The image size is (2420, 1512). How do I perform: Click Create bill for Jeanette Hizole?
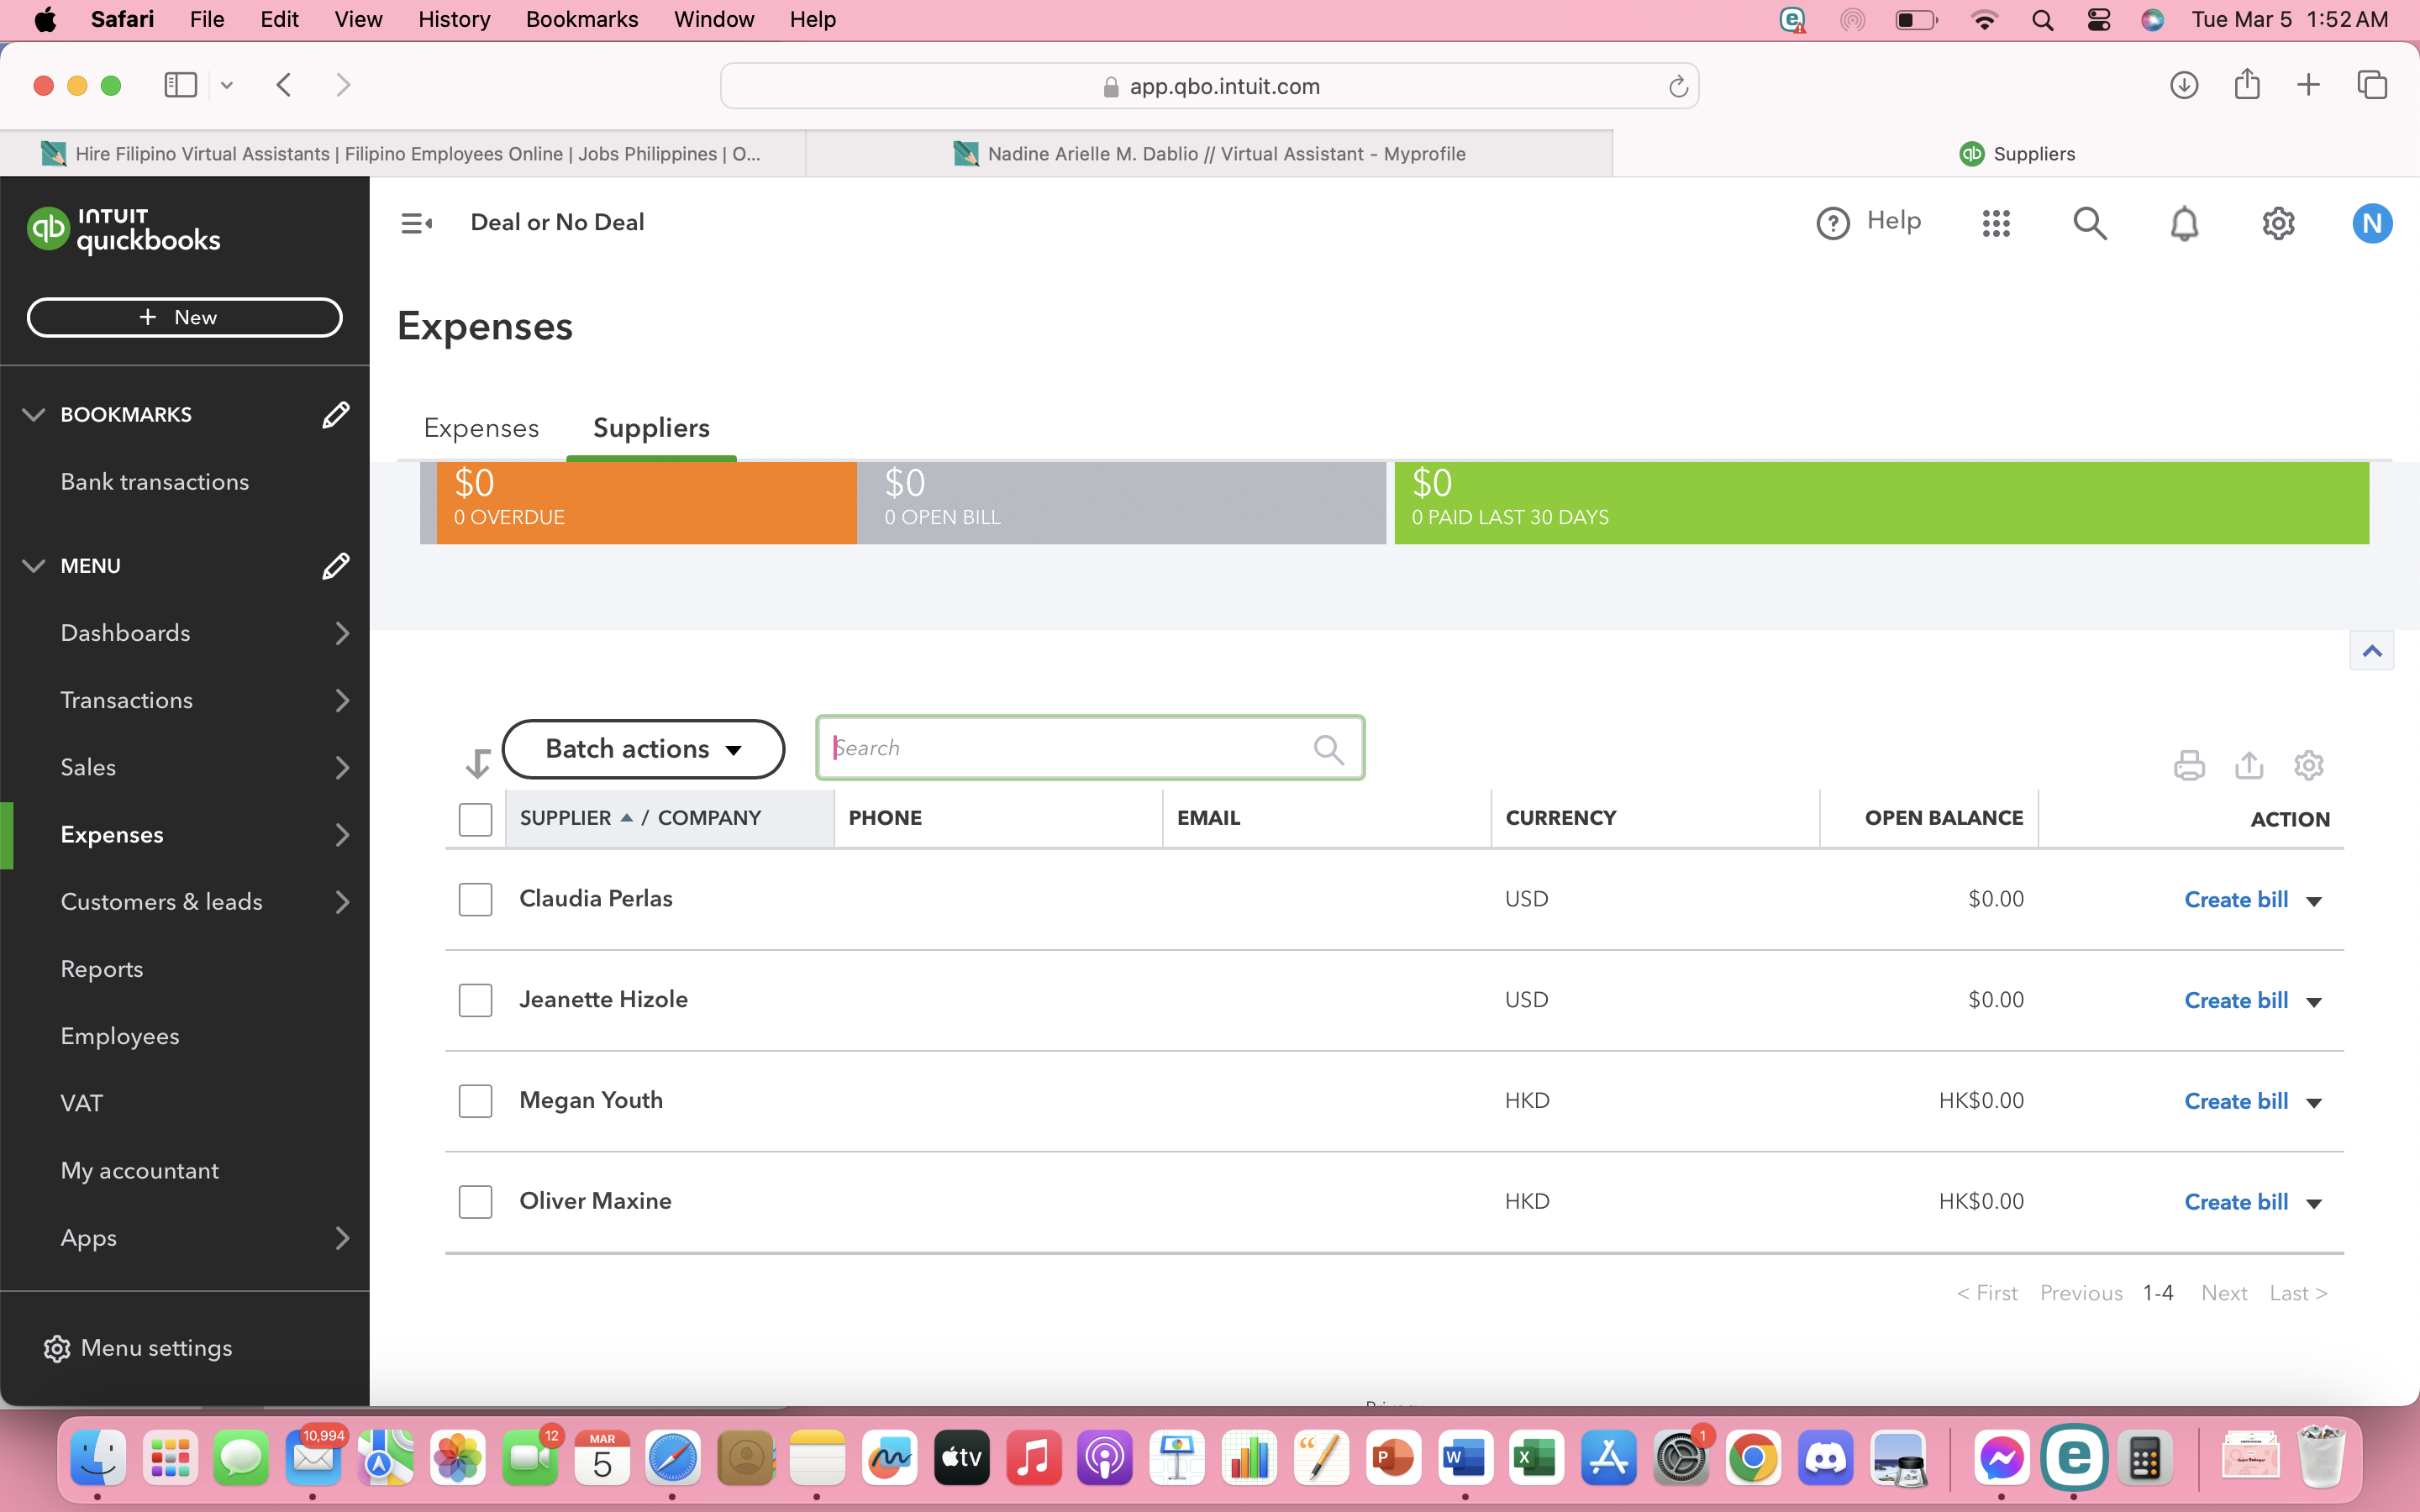tap(2236, 1000)
